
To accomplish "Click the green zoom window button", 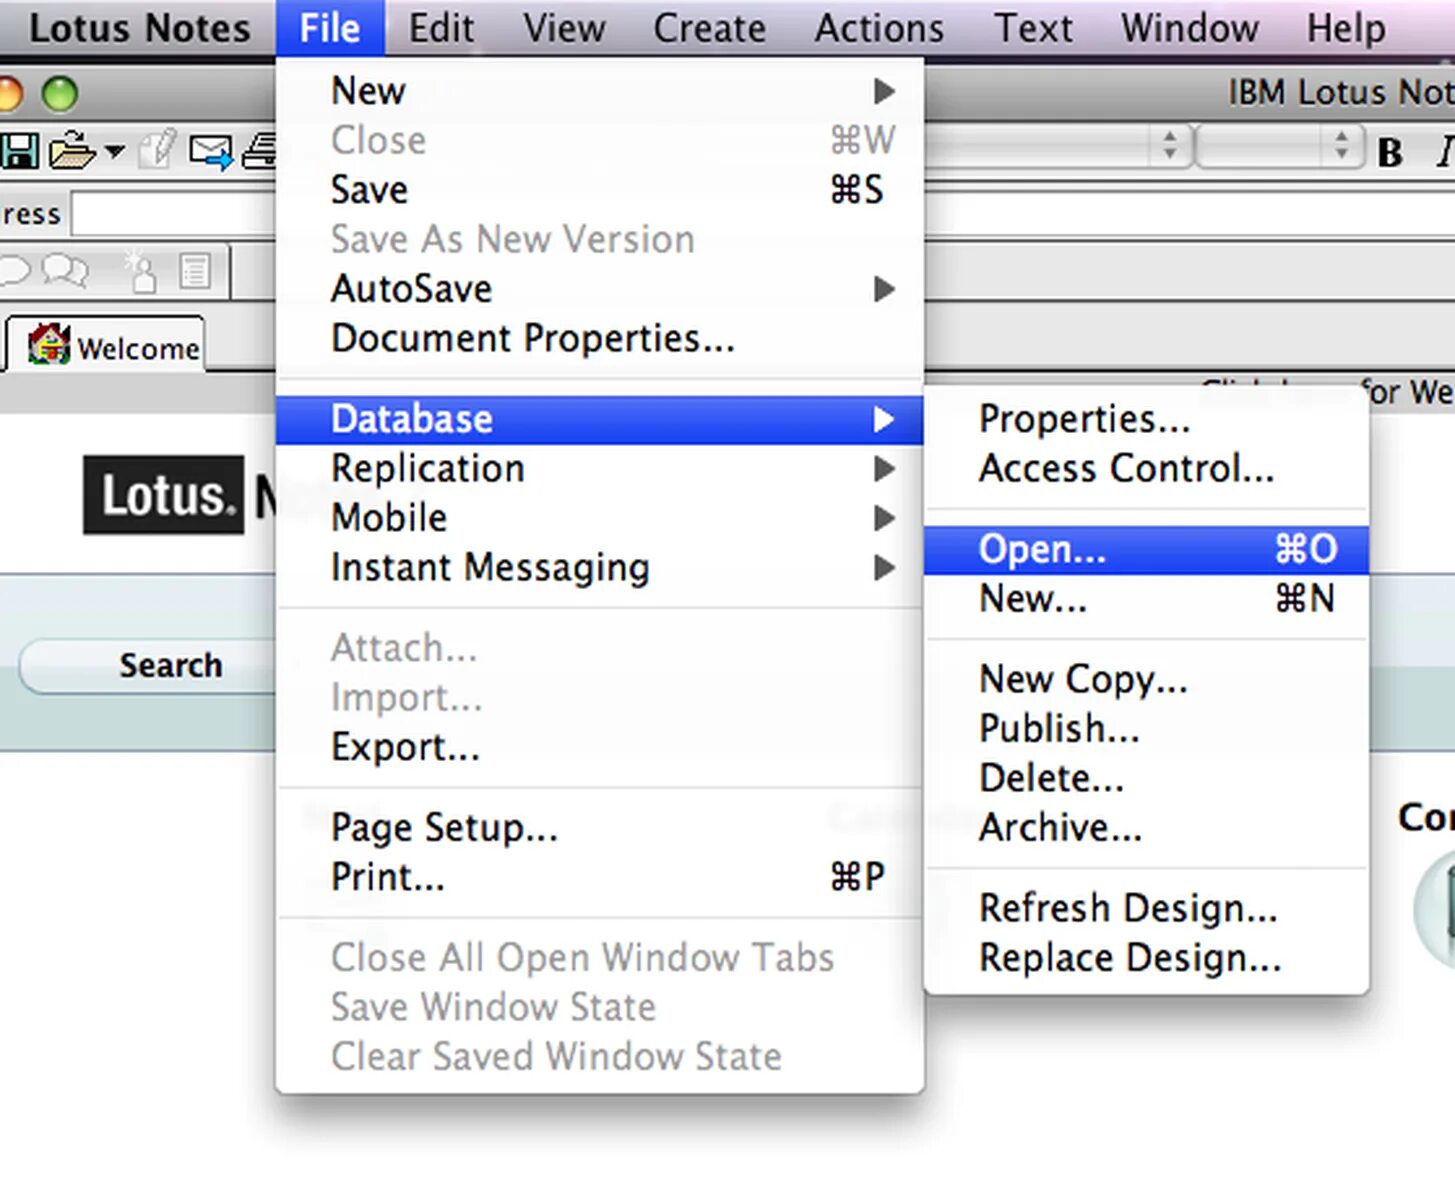I will 60,94.
